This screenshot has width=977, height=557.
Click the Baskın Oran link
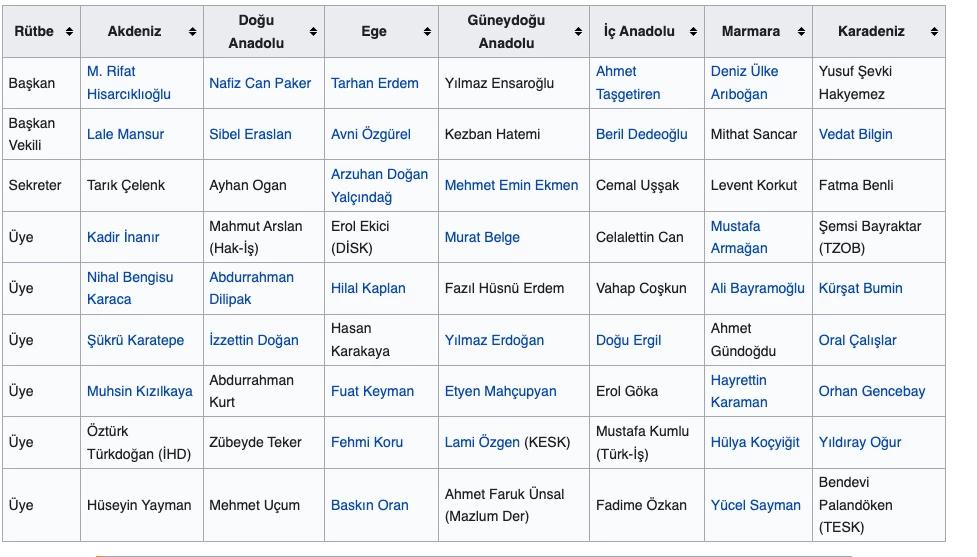coord(370,505)
